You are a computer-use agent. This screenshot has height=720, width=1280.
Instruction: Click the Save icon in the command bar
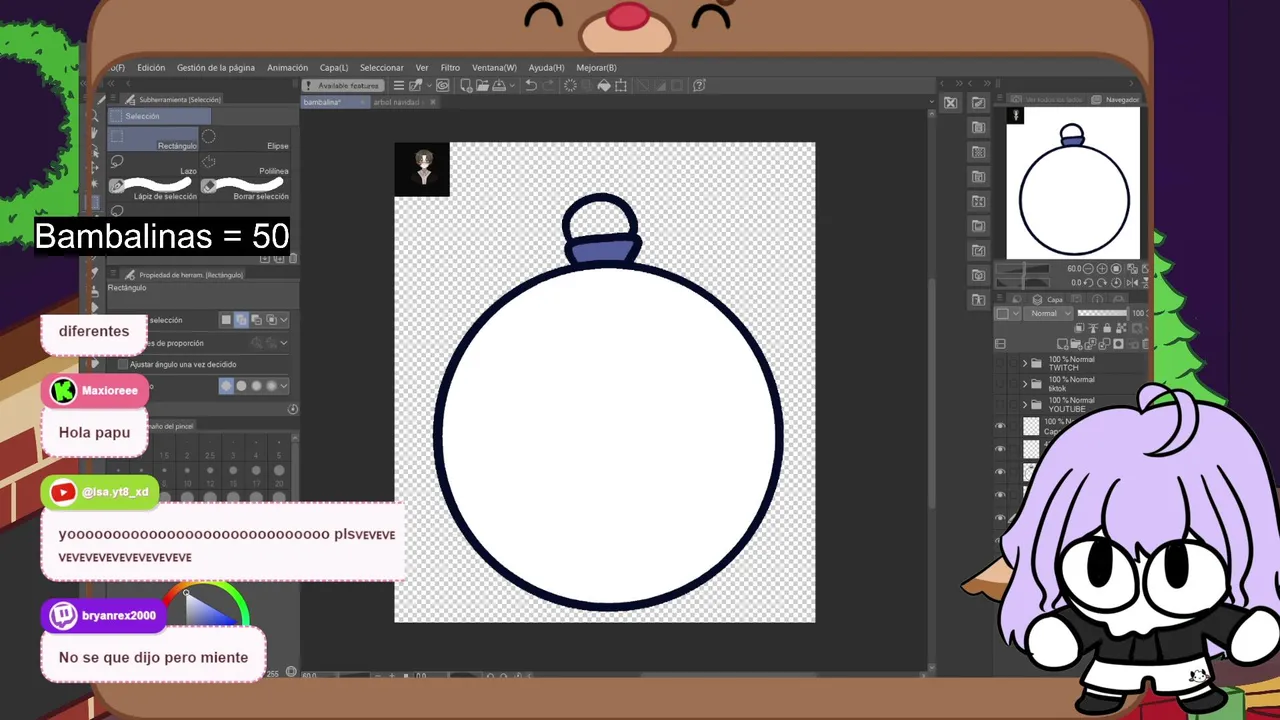pyautogui.click(x=499, y=86)
